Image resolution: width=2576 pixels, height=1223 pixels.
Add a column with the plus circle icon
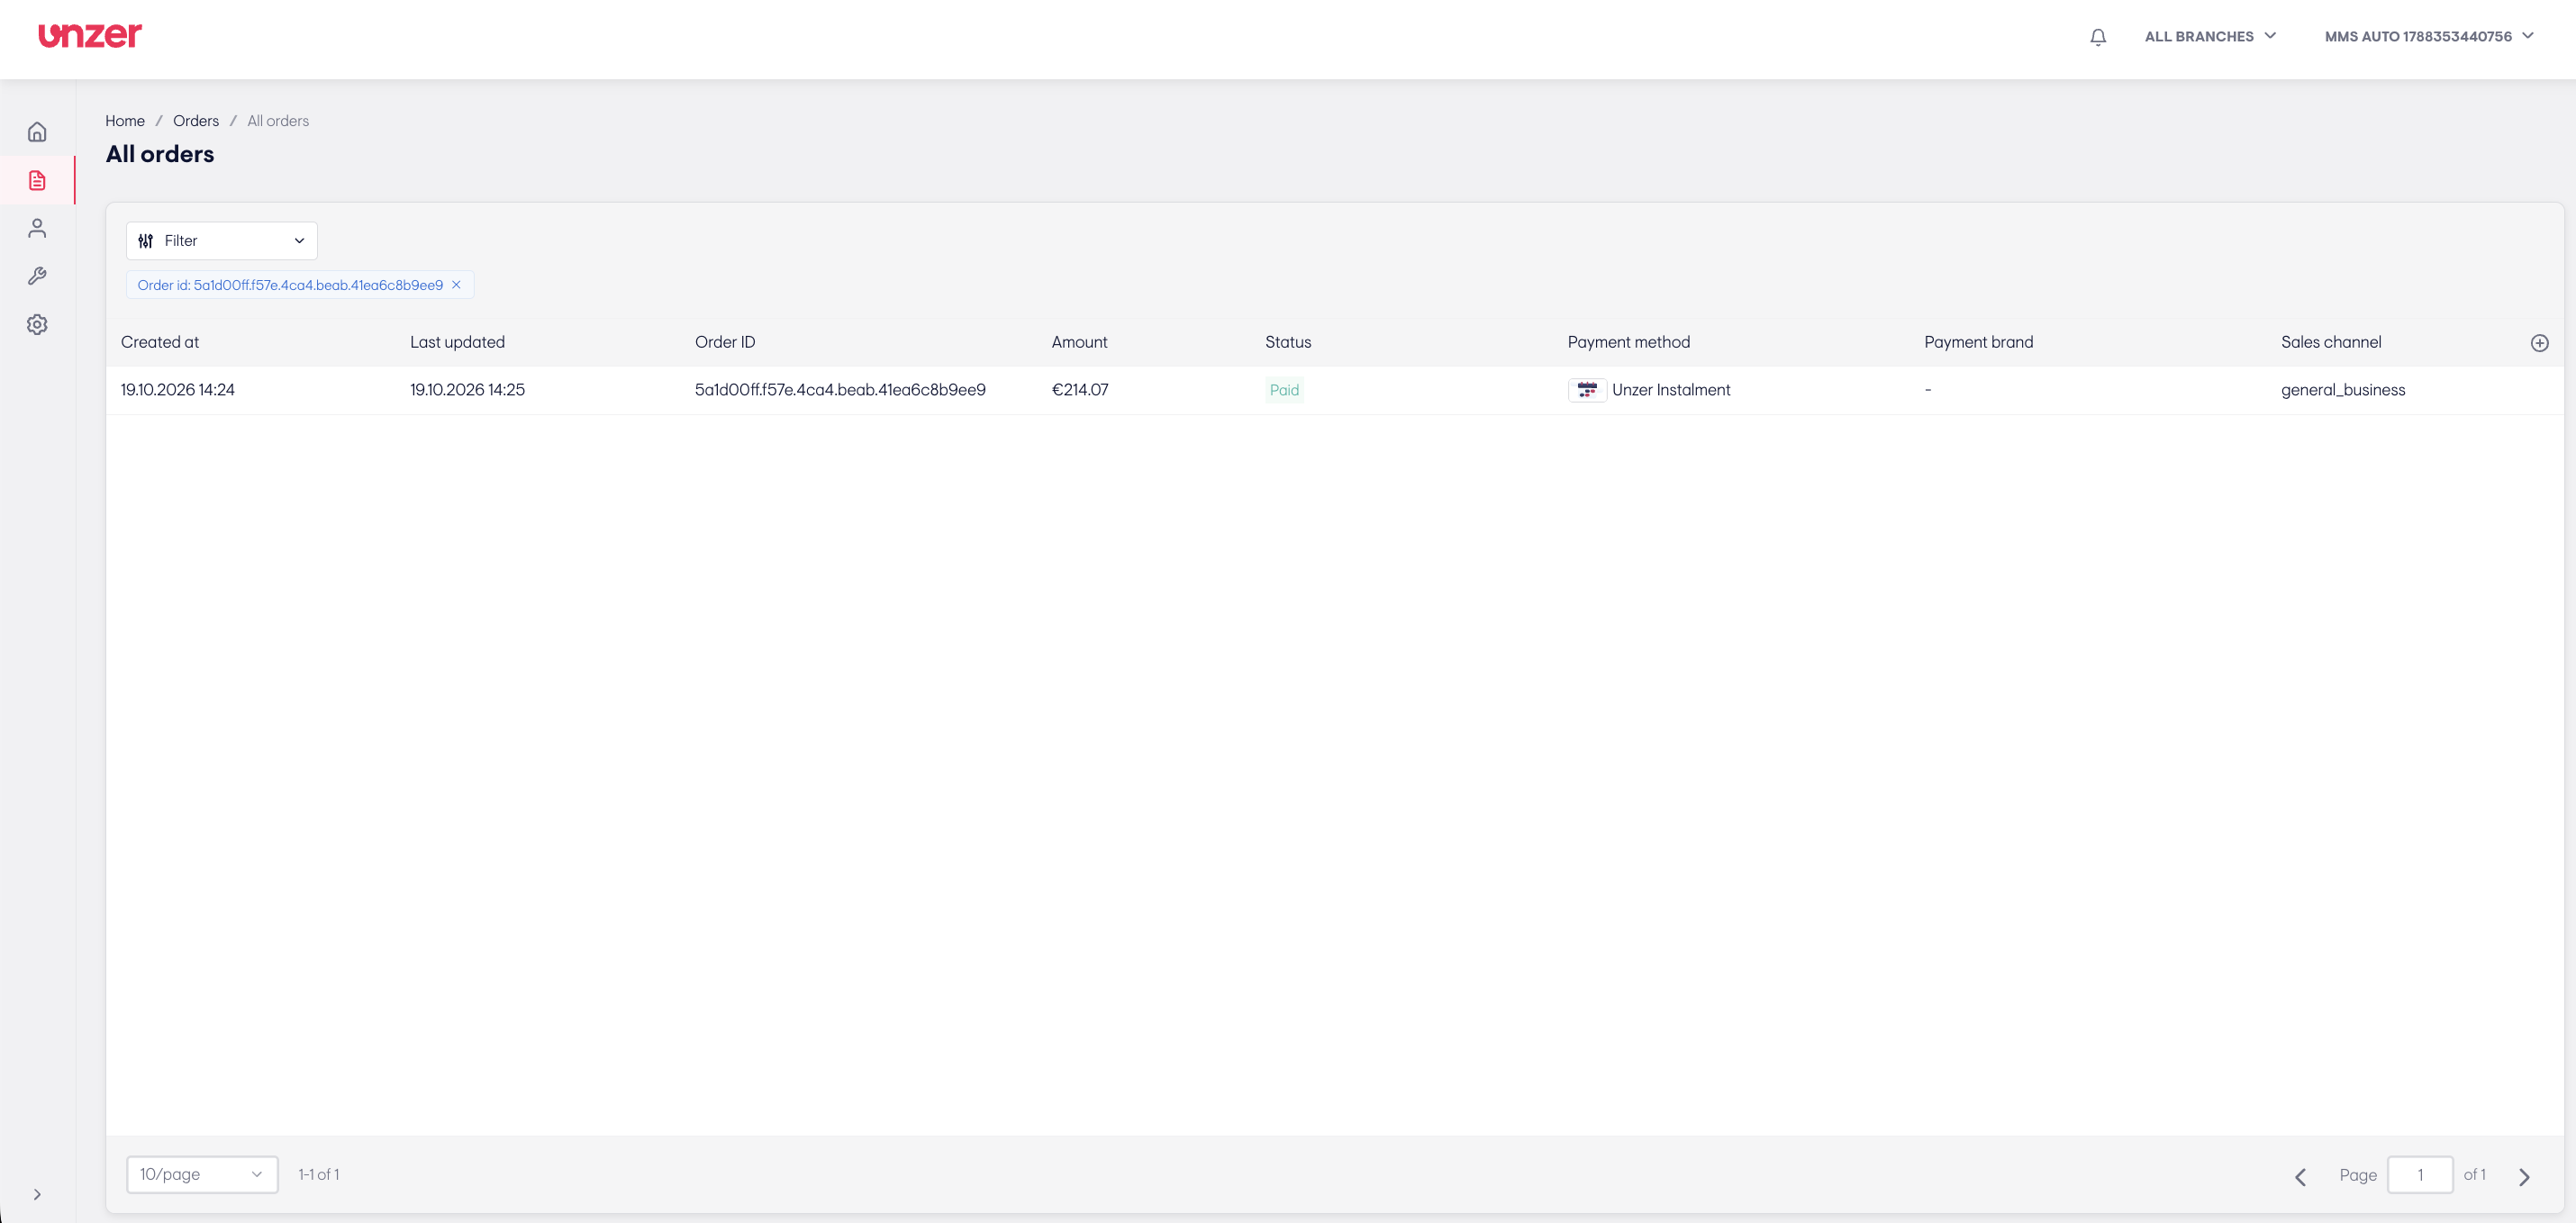(2539, 343)
